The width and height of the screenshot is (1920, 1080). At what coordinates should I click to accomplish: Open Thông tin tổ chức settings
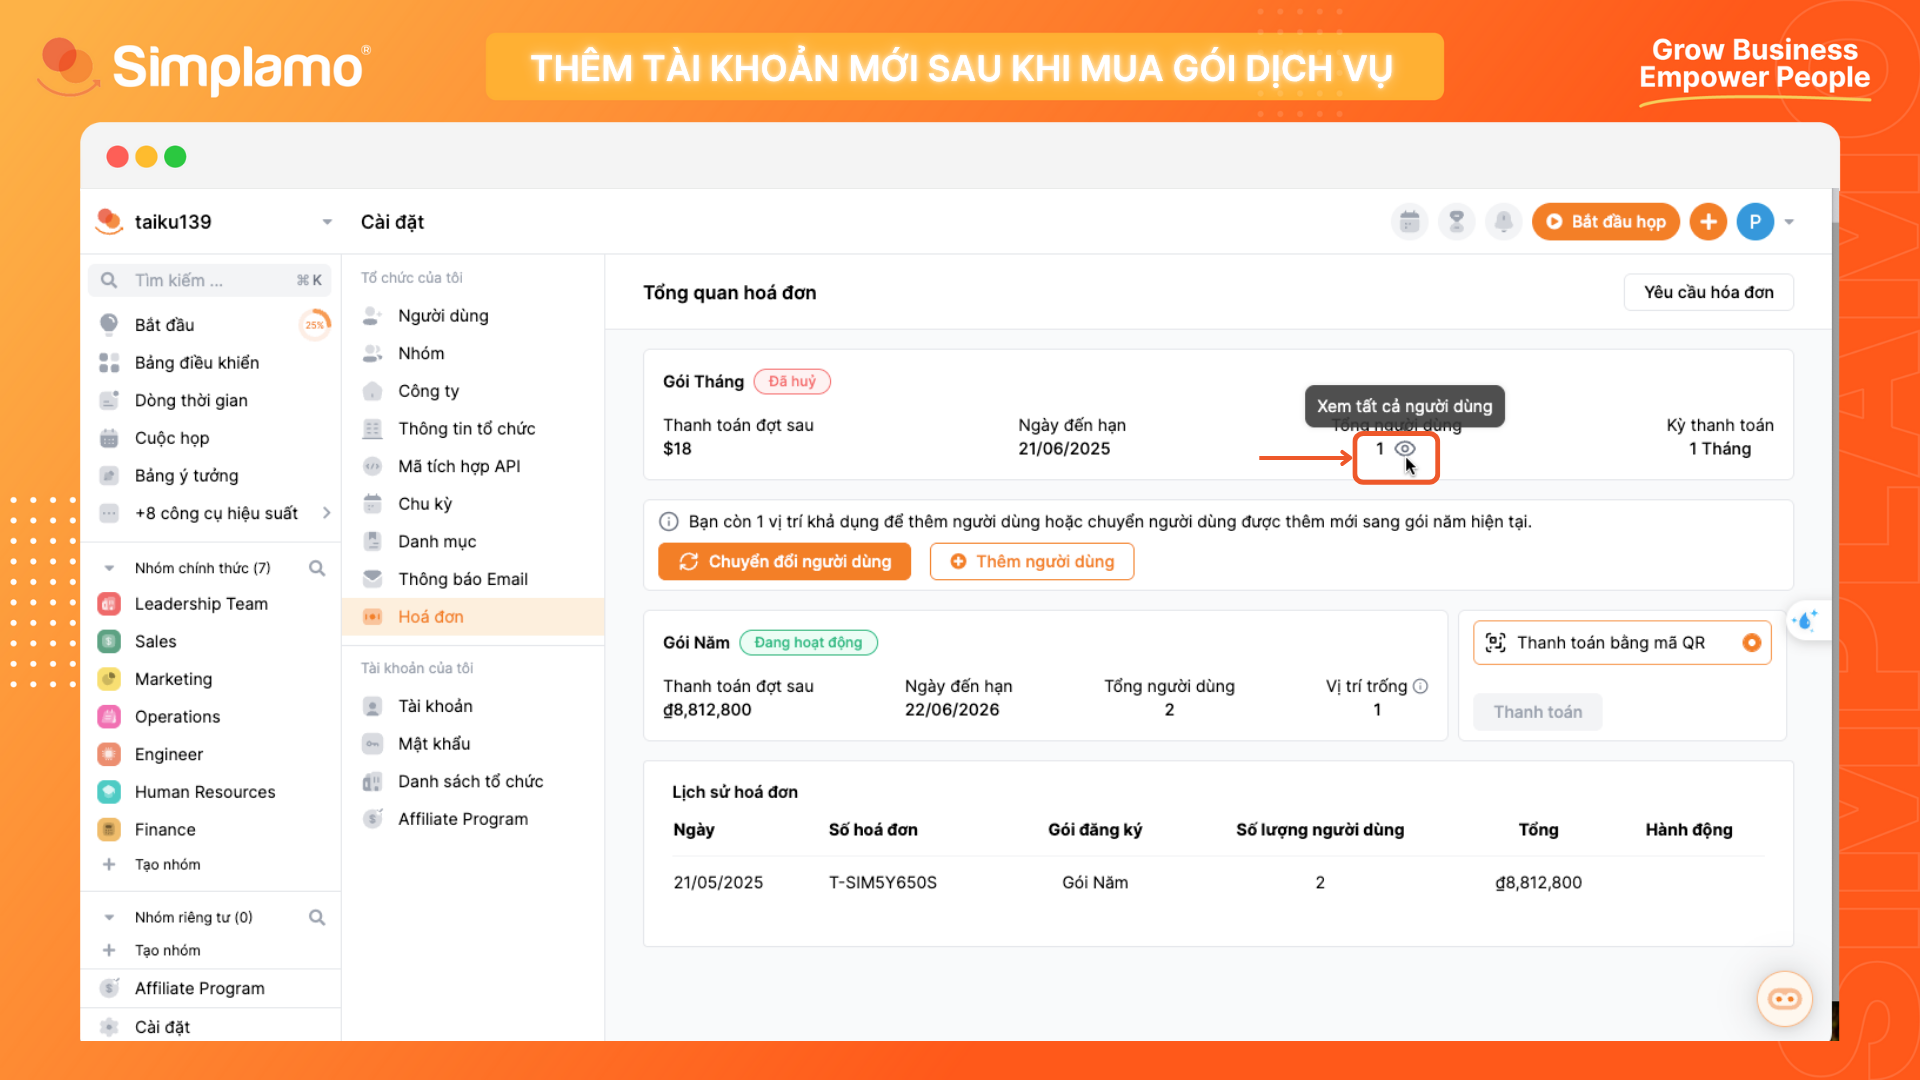[466, 429]
